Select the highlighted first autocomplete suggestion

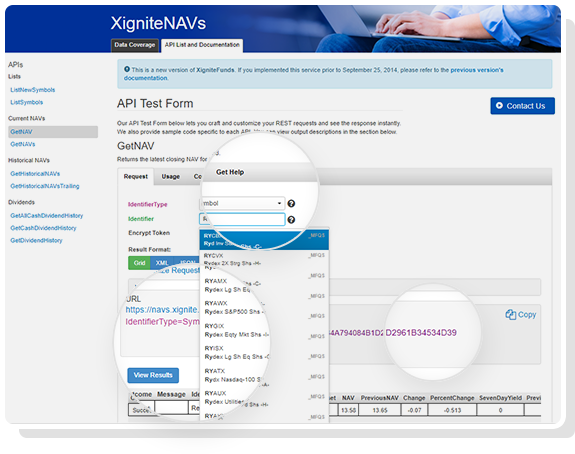click(264, 240)
